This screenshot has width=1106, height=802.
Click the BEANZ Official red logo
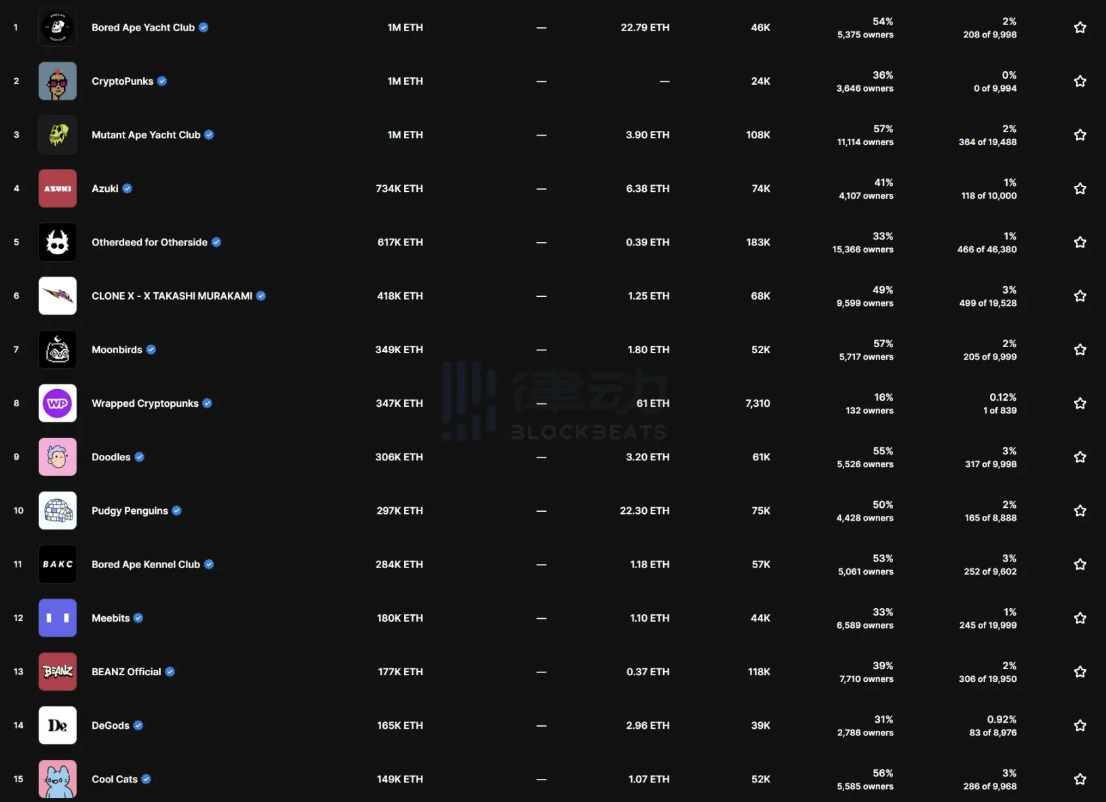pos(57,672)
